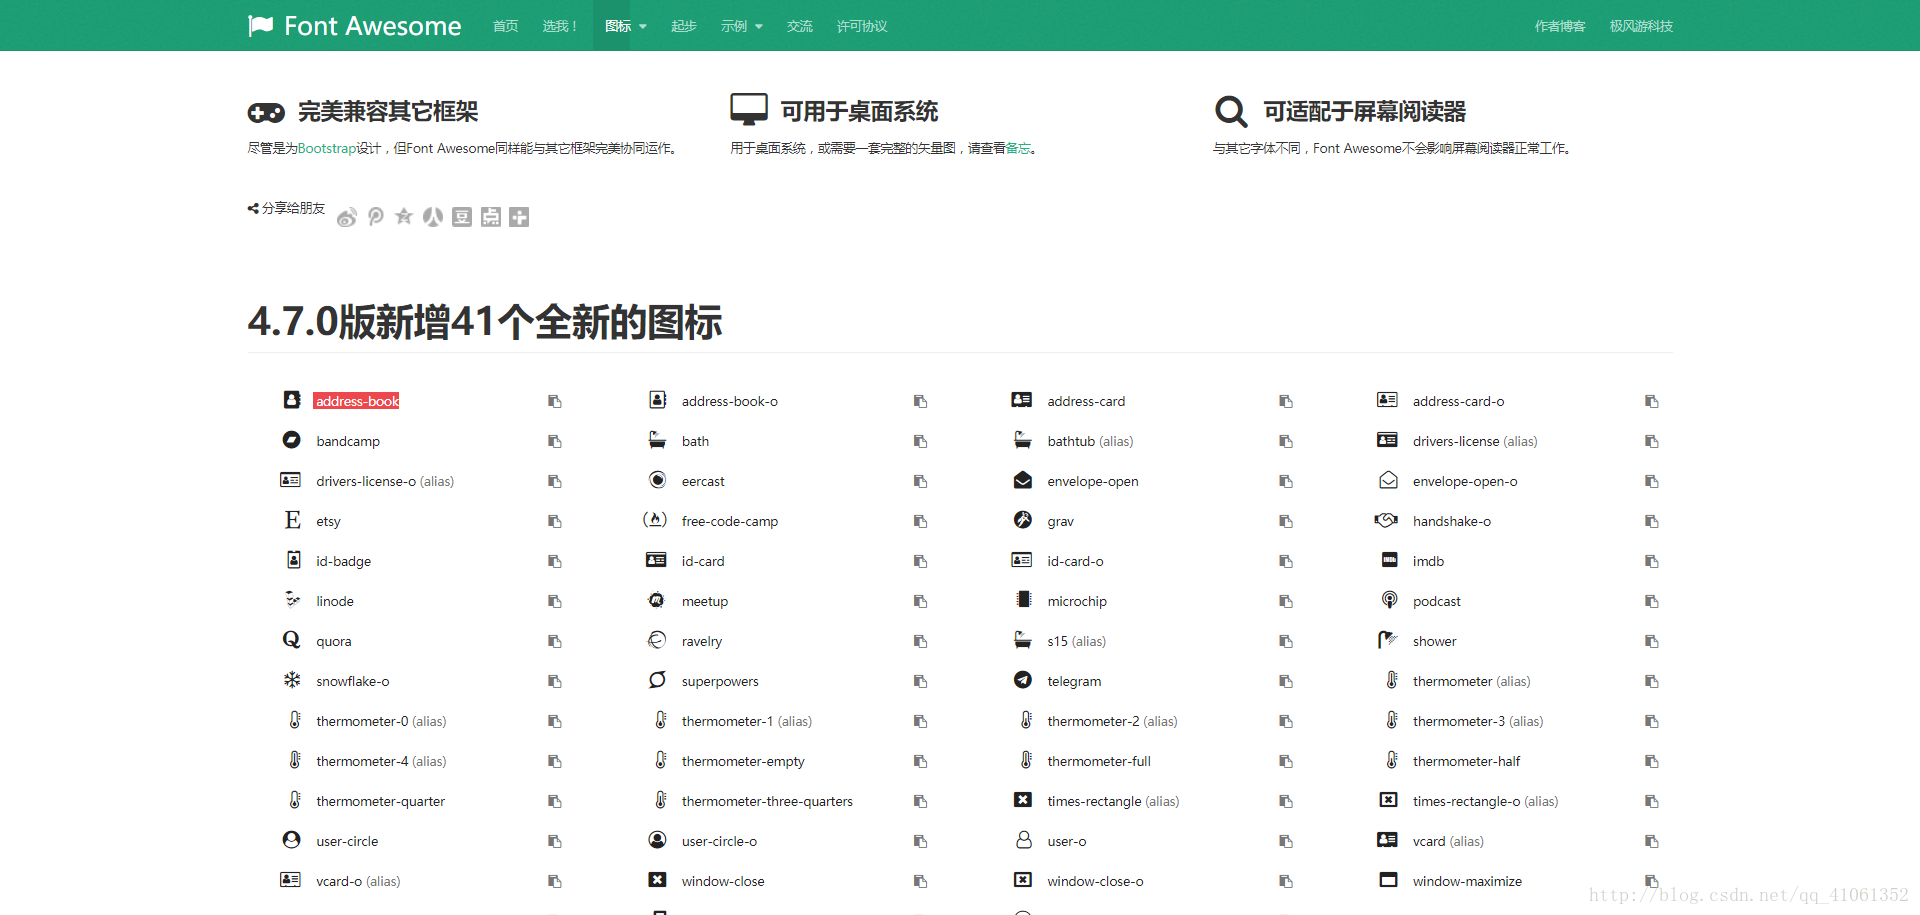Open the vcard-o (alias) label
The height and width of the screenshot is (915, 1920).
pyautogui.click(x=358, y=881)
